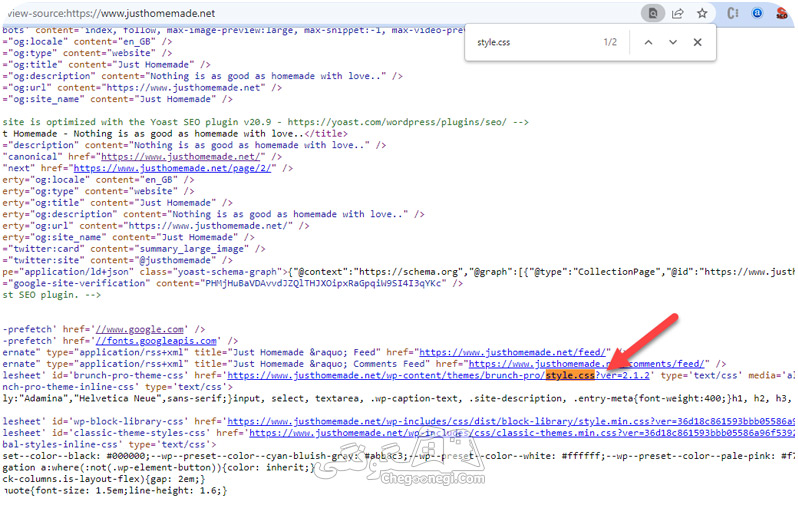Click the find bar input containing style.css
The width and height of the screenshot is (798, 508).
[534, 42]
